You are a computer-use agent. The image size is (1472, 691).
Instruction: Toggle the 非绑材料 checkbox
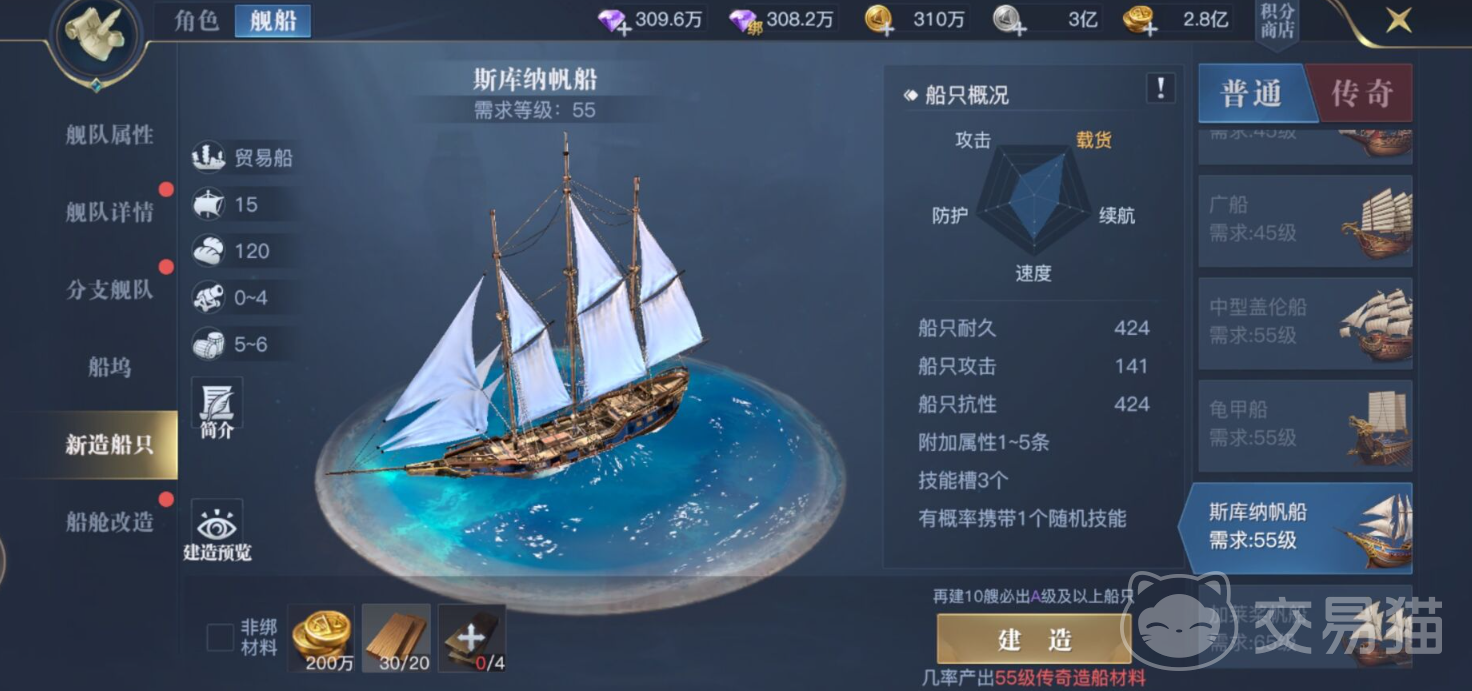tap(220, 637)
